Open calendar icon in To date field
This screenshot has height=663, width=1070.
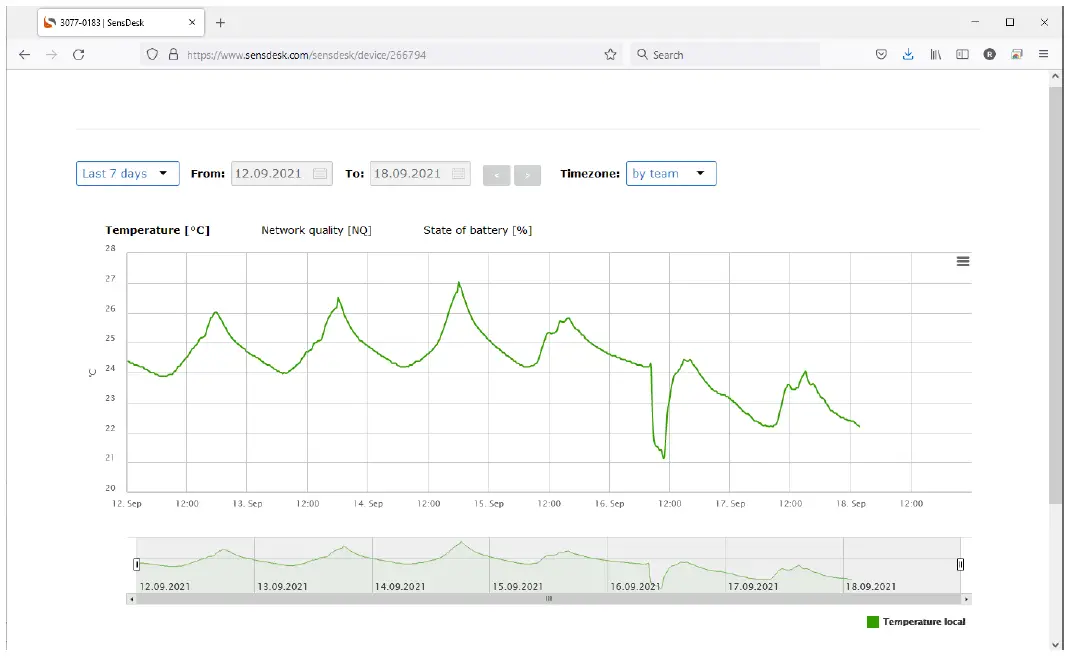[458, 174]
